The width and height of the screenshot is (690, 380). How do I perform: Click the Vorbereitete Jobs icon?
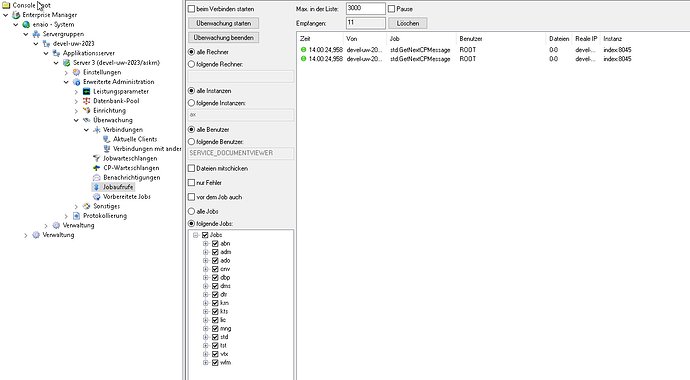tap(97, 197)
